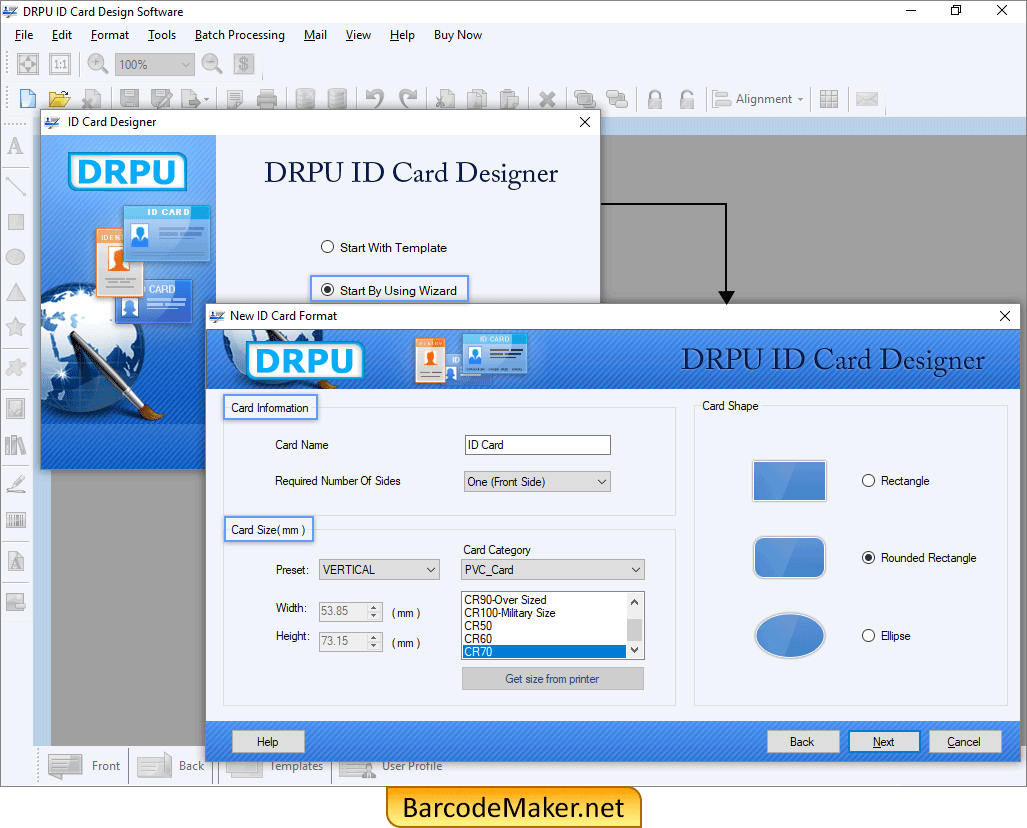Click the Redo arrow icon

[407, 99]
